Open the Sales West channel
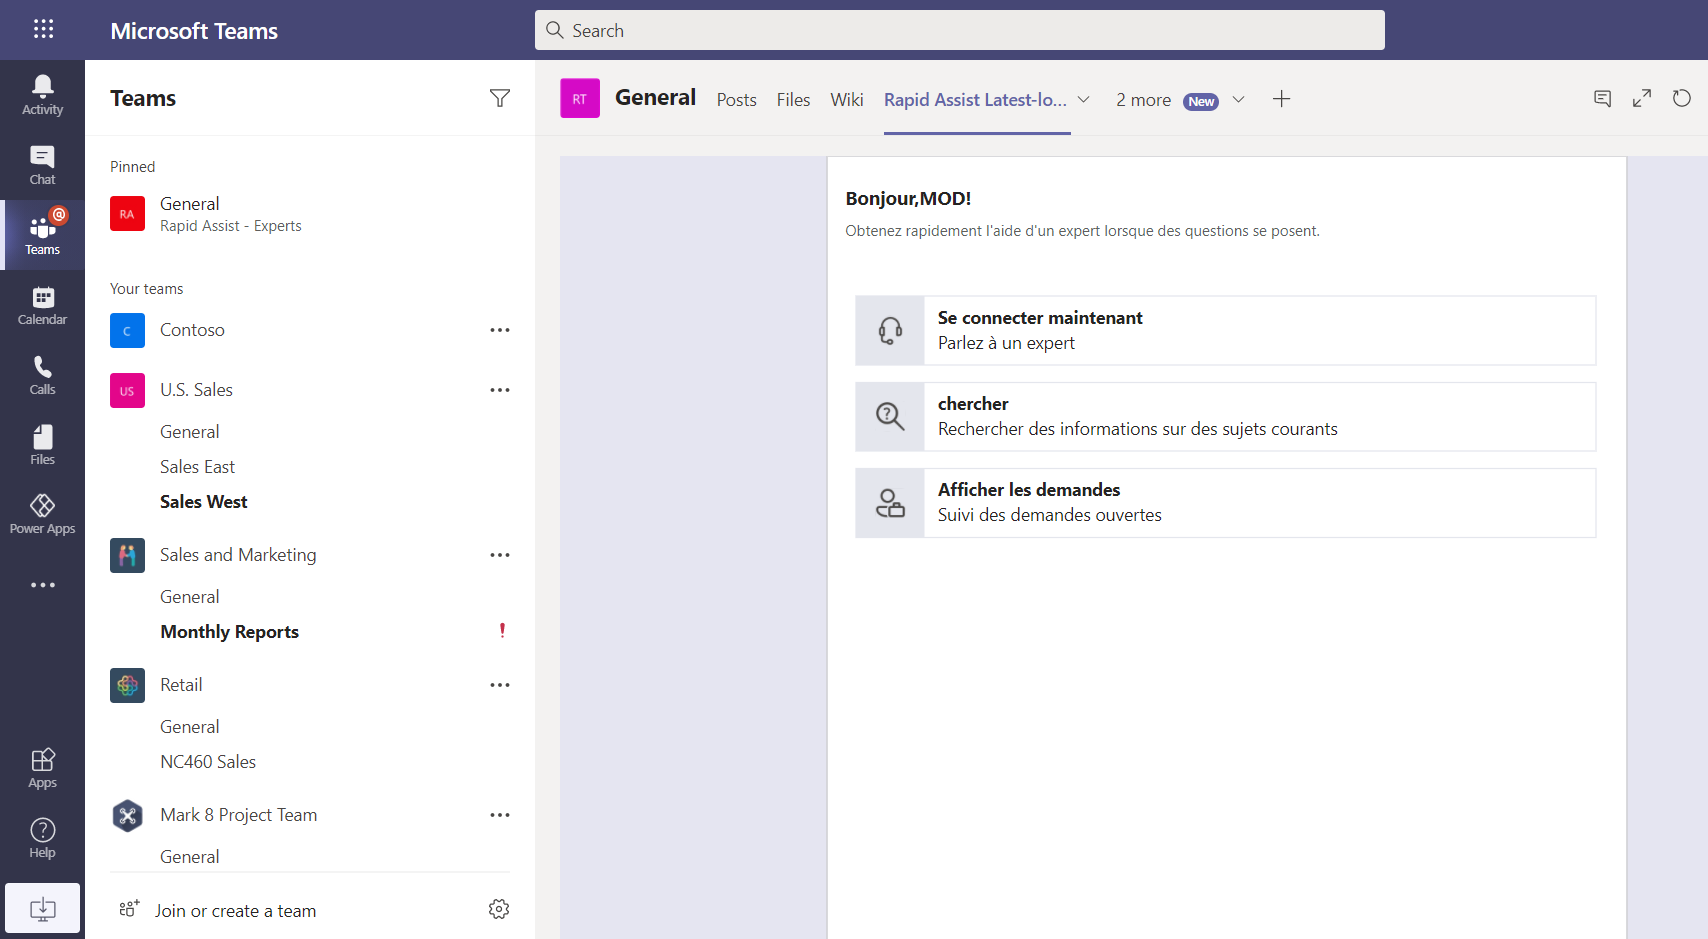Image resolution: width=1708 pixels, height=939 pixels. tap(203, 502)
